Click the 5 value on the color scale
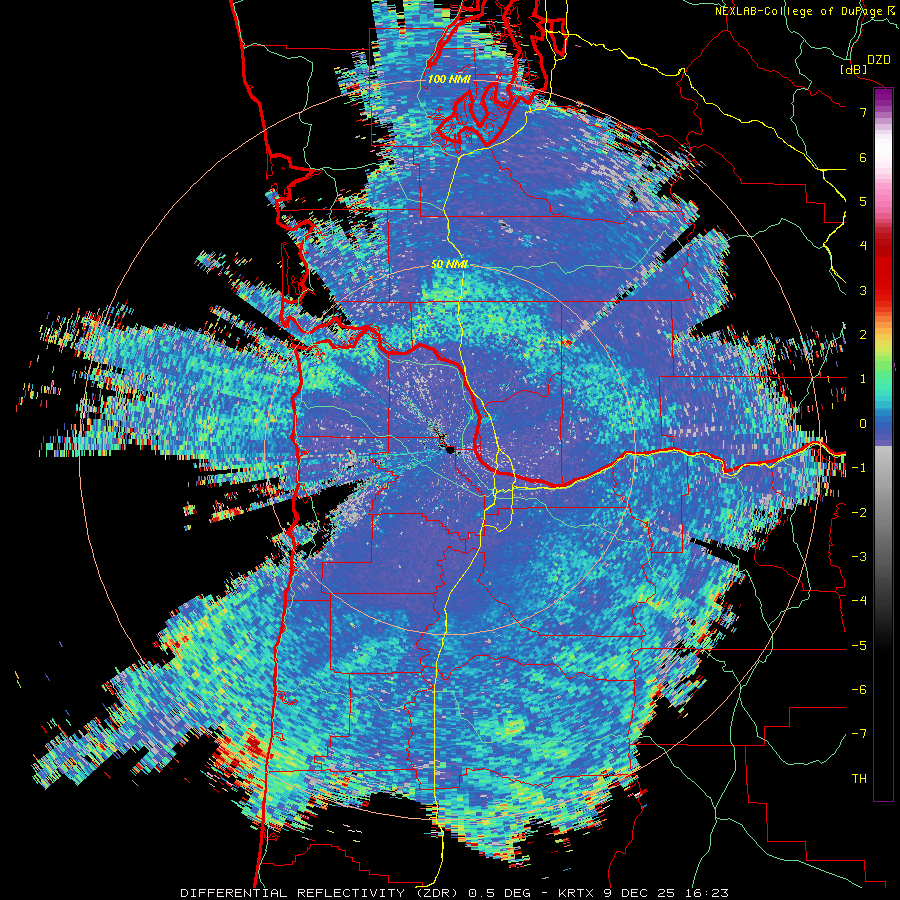 pyautogui.click(x=863, y=201)
